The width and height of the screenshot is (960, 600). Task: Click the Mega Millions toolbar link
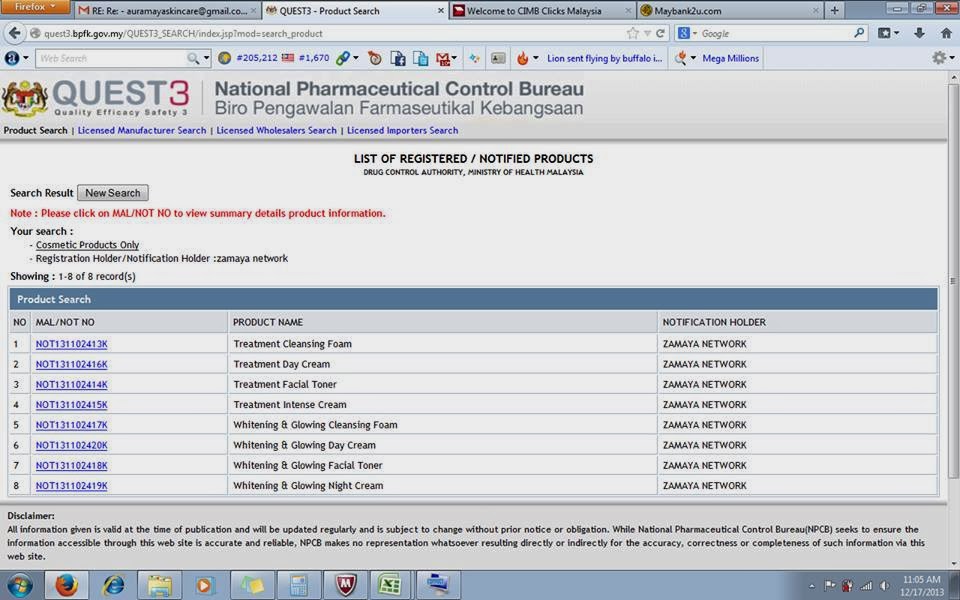click(730, 58)
